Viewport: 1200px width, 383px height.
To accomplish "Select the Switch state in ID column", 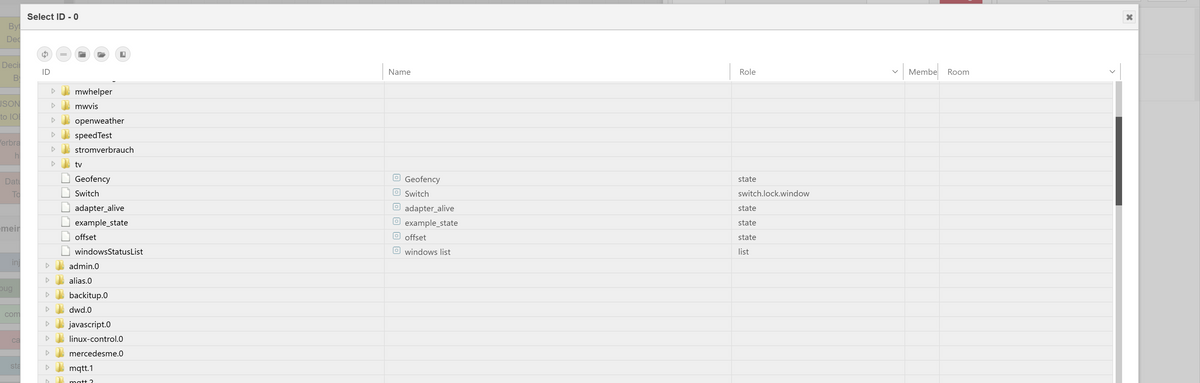I will [x=87, y=193].
